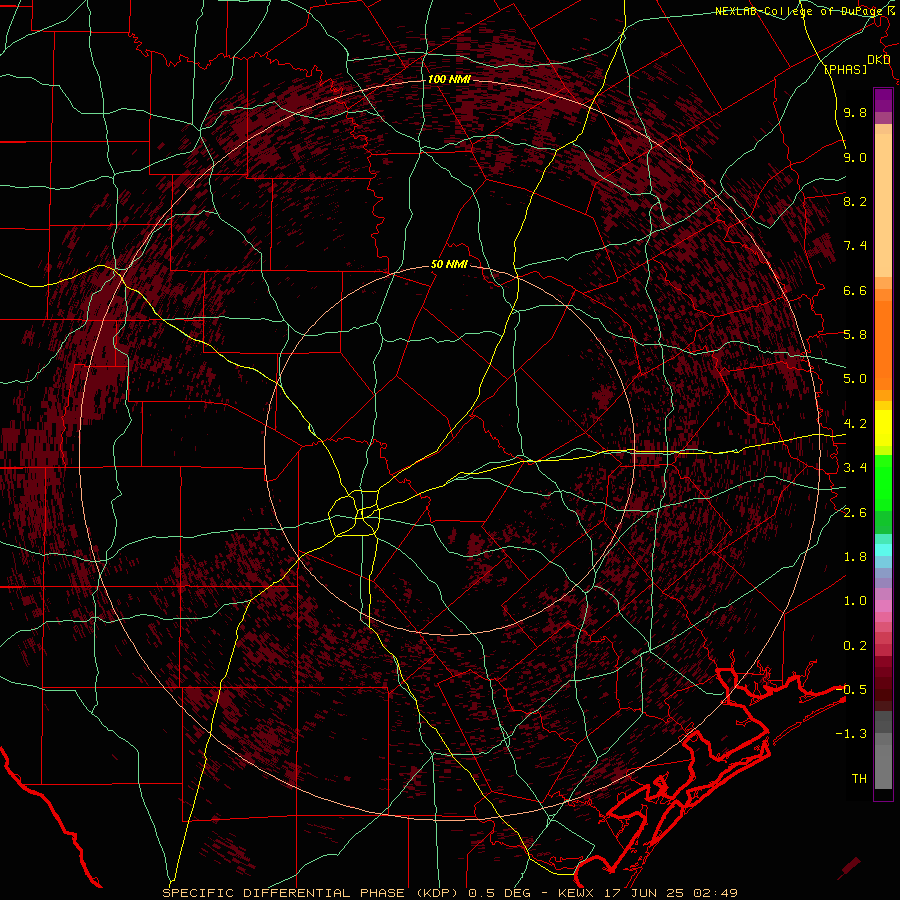The height and width of the screenshot is (900, 900).
Task: Click the light peach segment of the color bar
Action: pyautogui.click(x=883, y=205)
